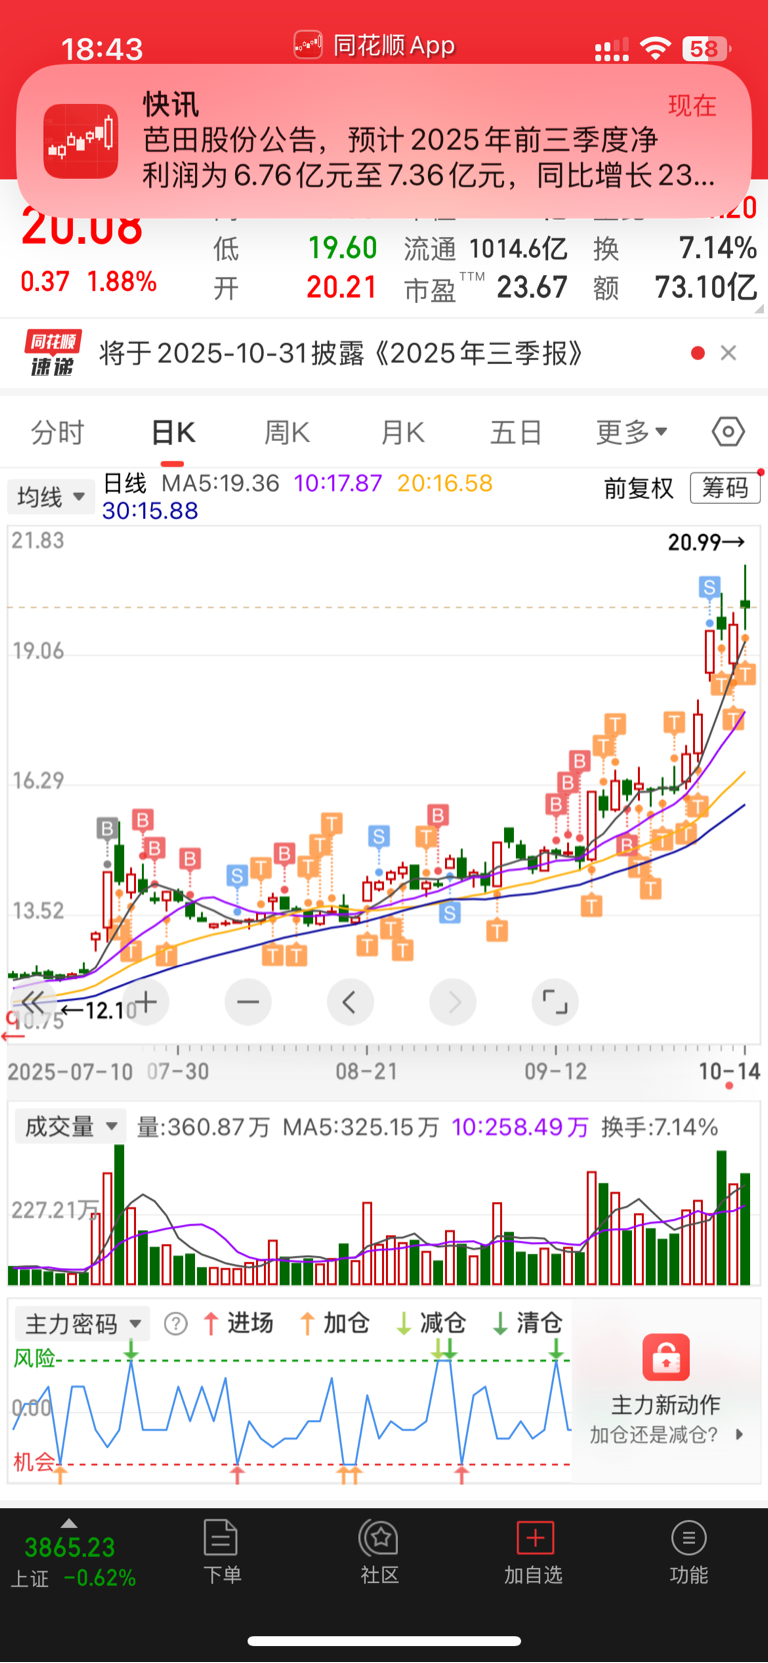Viewport: 768px width, 1663px height.
Task: Tap the blue S marker near 20.99 high
Action: pos(709,587)
